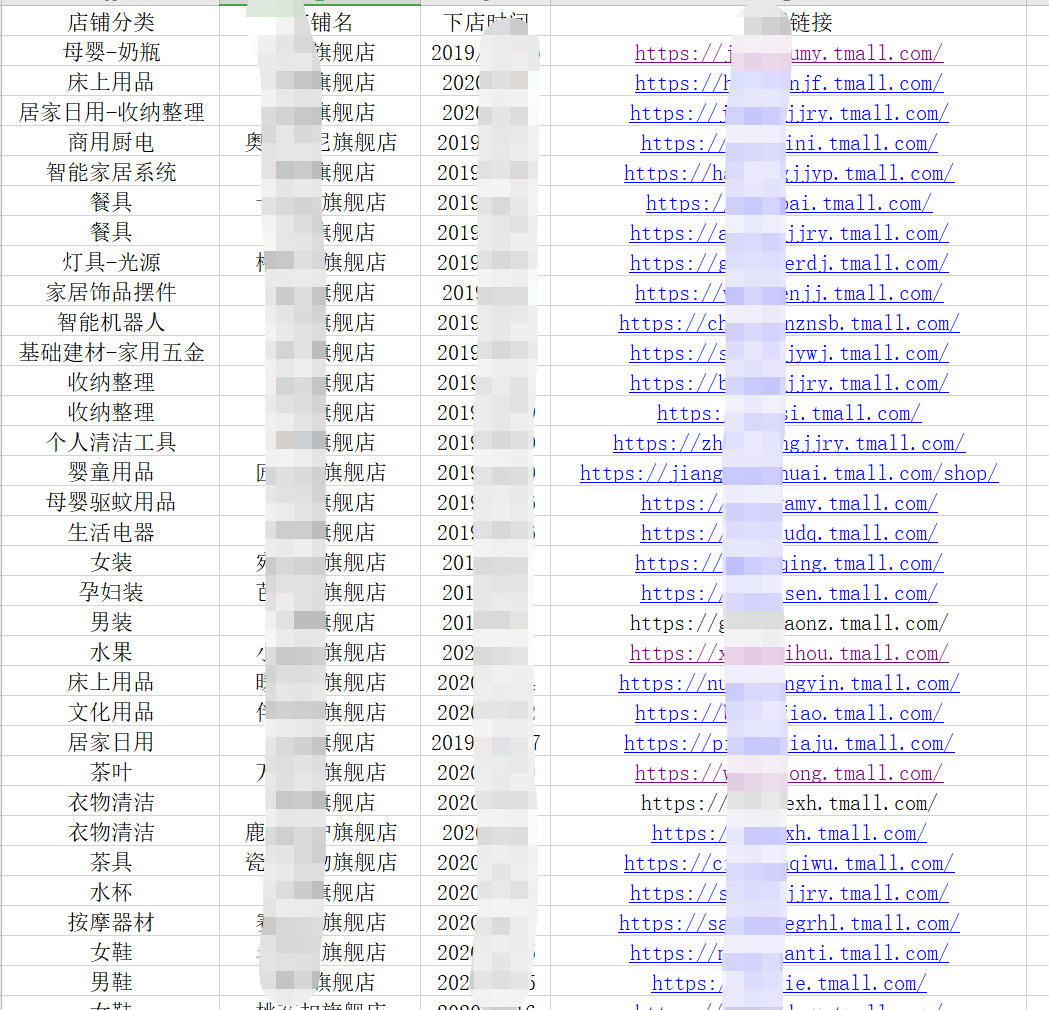This screenshot has width=1049, height=1010.
Task: Open the link ending sen.tmall.com/
Action: (x=789, y=593)
